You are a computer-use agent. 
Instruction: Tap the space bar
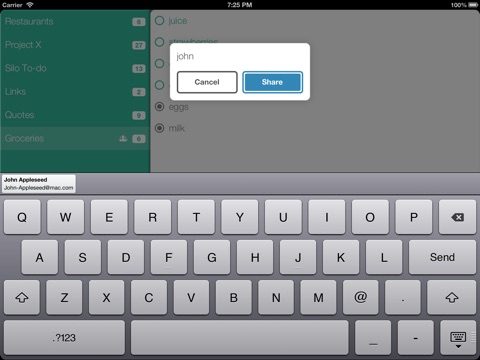tap(240, 338)
